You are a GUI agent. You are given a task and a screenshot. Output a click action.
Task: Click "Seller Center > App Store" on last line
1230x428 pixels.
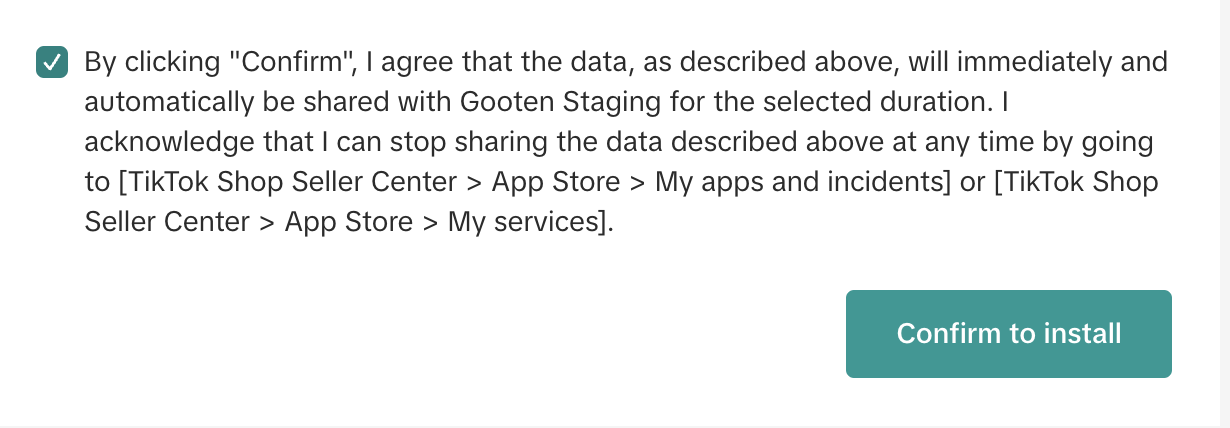pyautogui.click(x=248, y=223)
